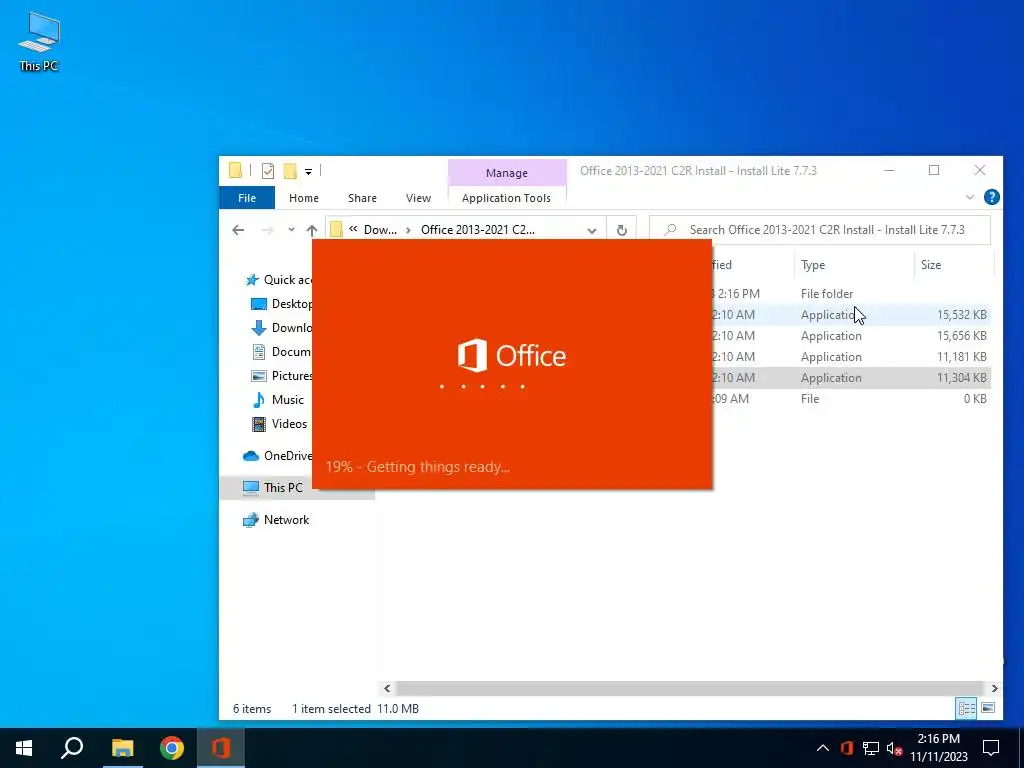
Task: Open the File menu tab
Action: pyautogui.click(x=247, y=198)
